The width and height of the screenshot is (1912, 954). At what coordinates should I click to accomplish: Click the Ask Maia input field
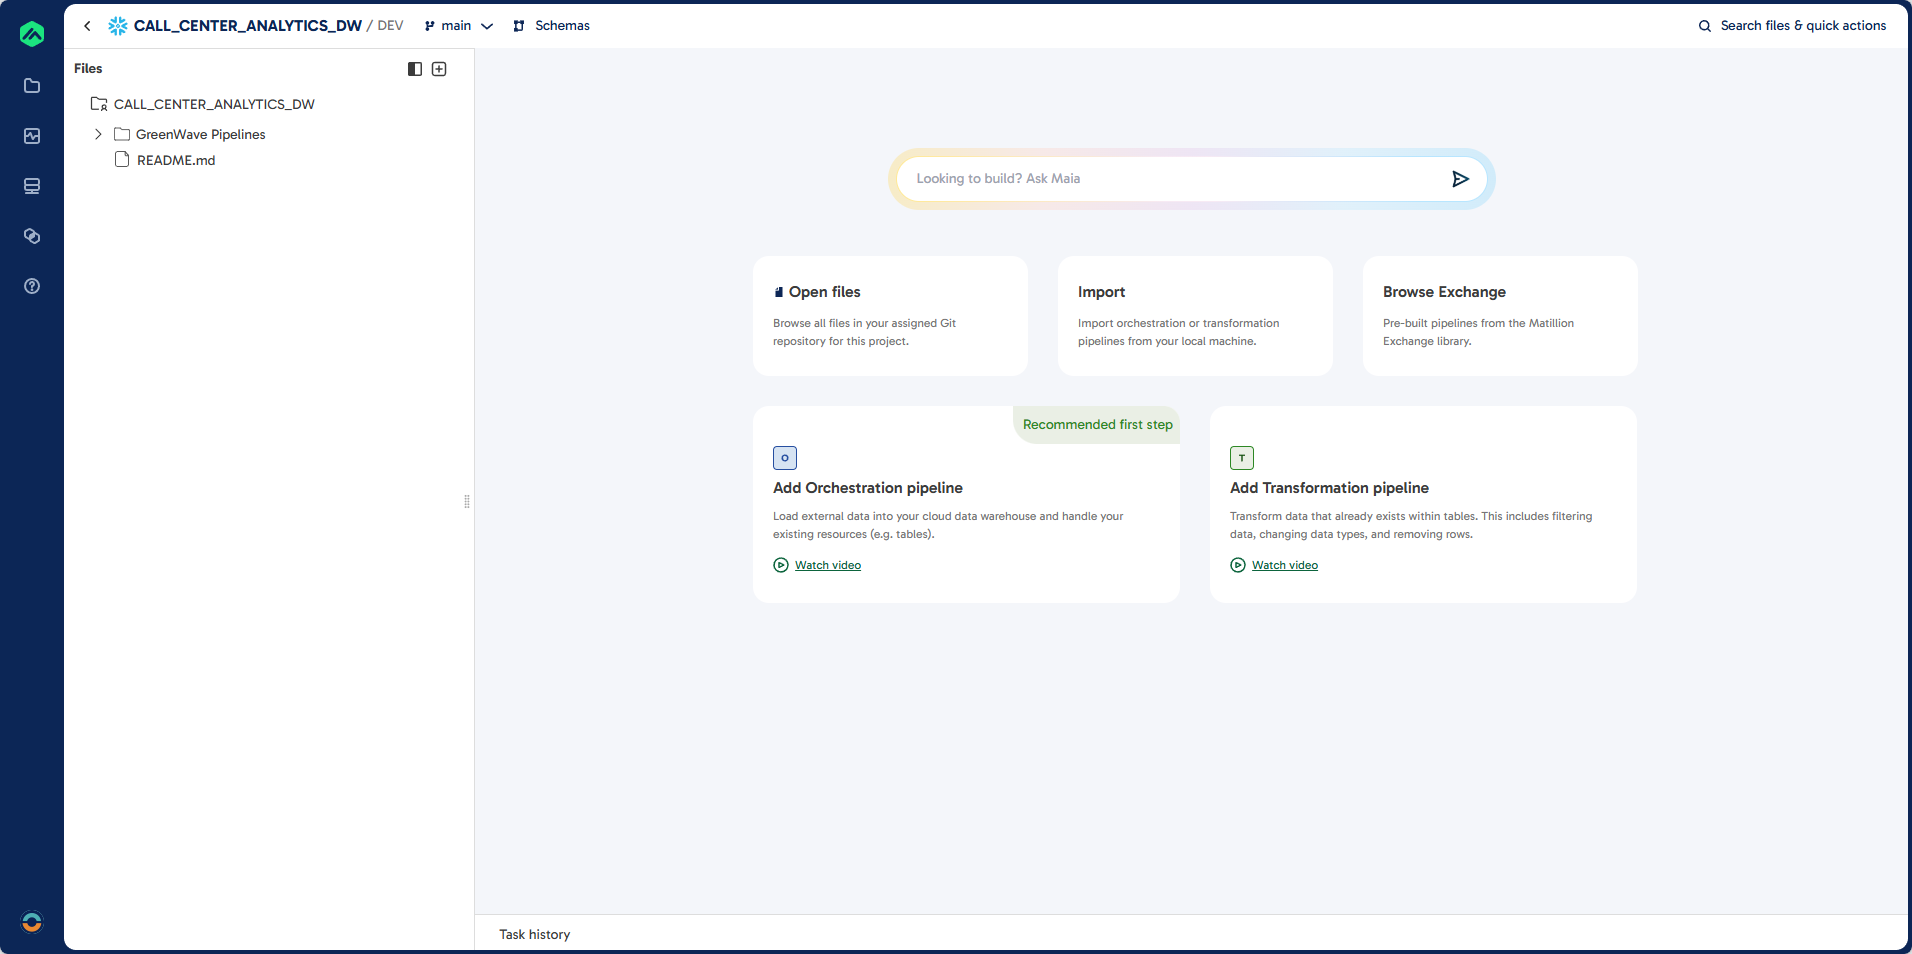click(x=1170, y=179)
